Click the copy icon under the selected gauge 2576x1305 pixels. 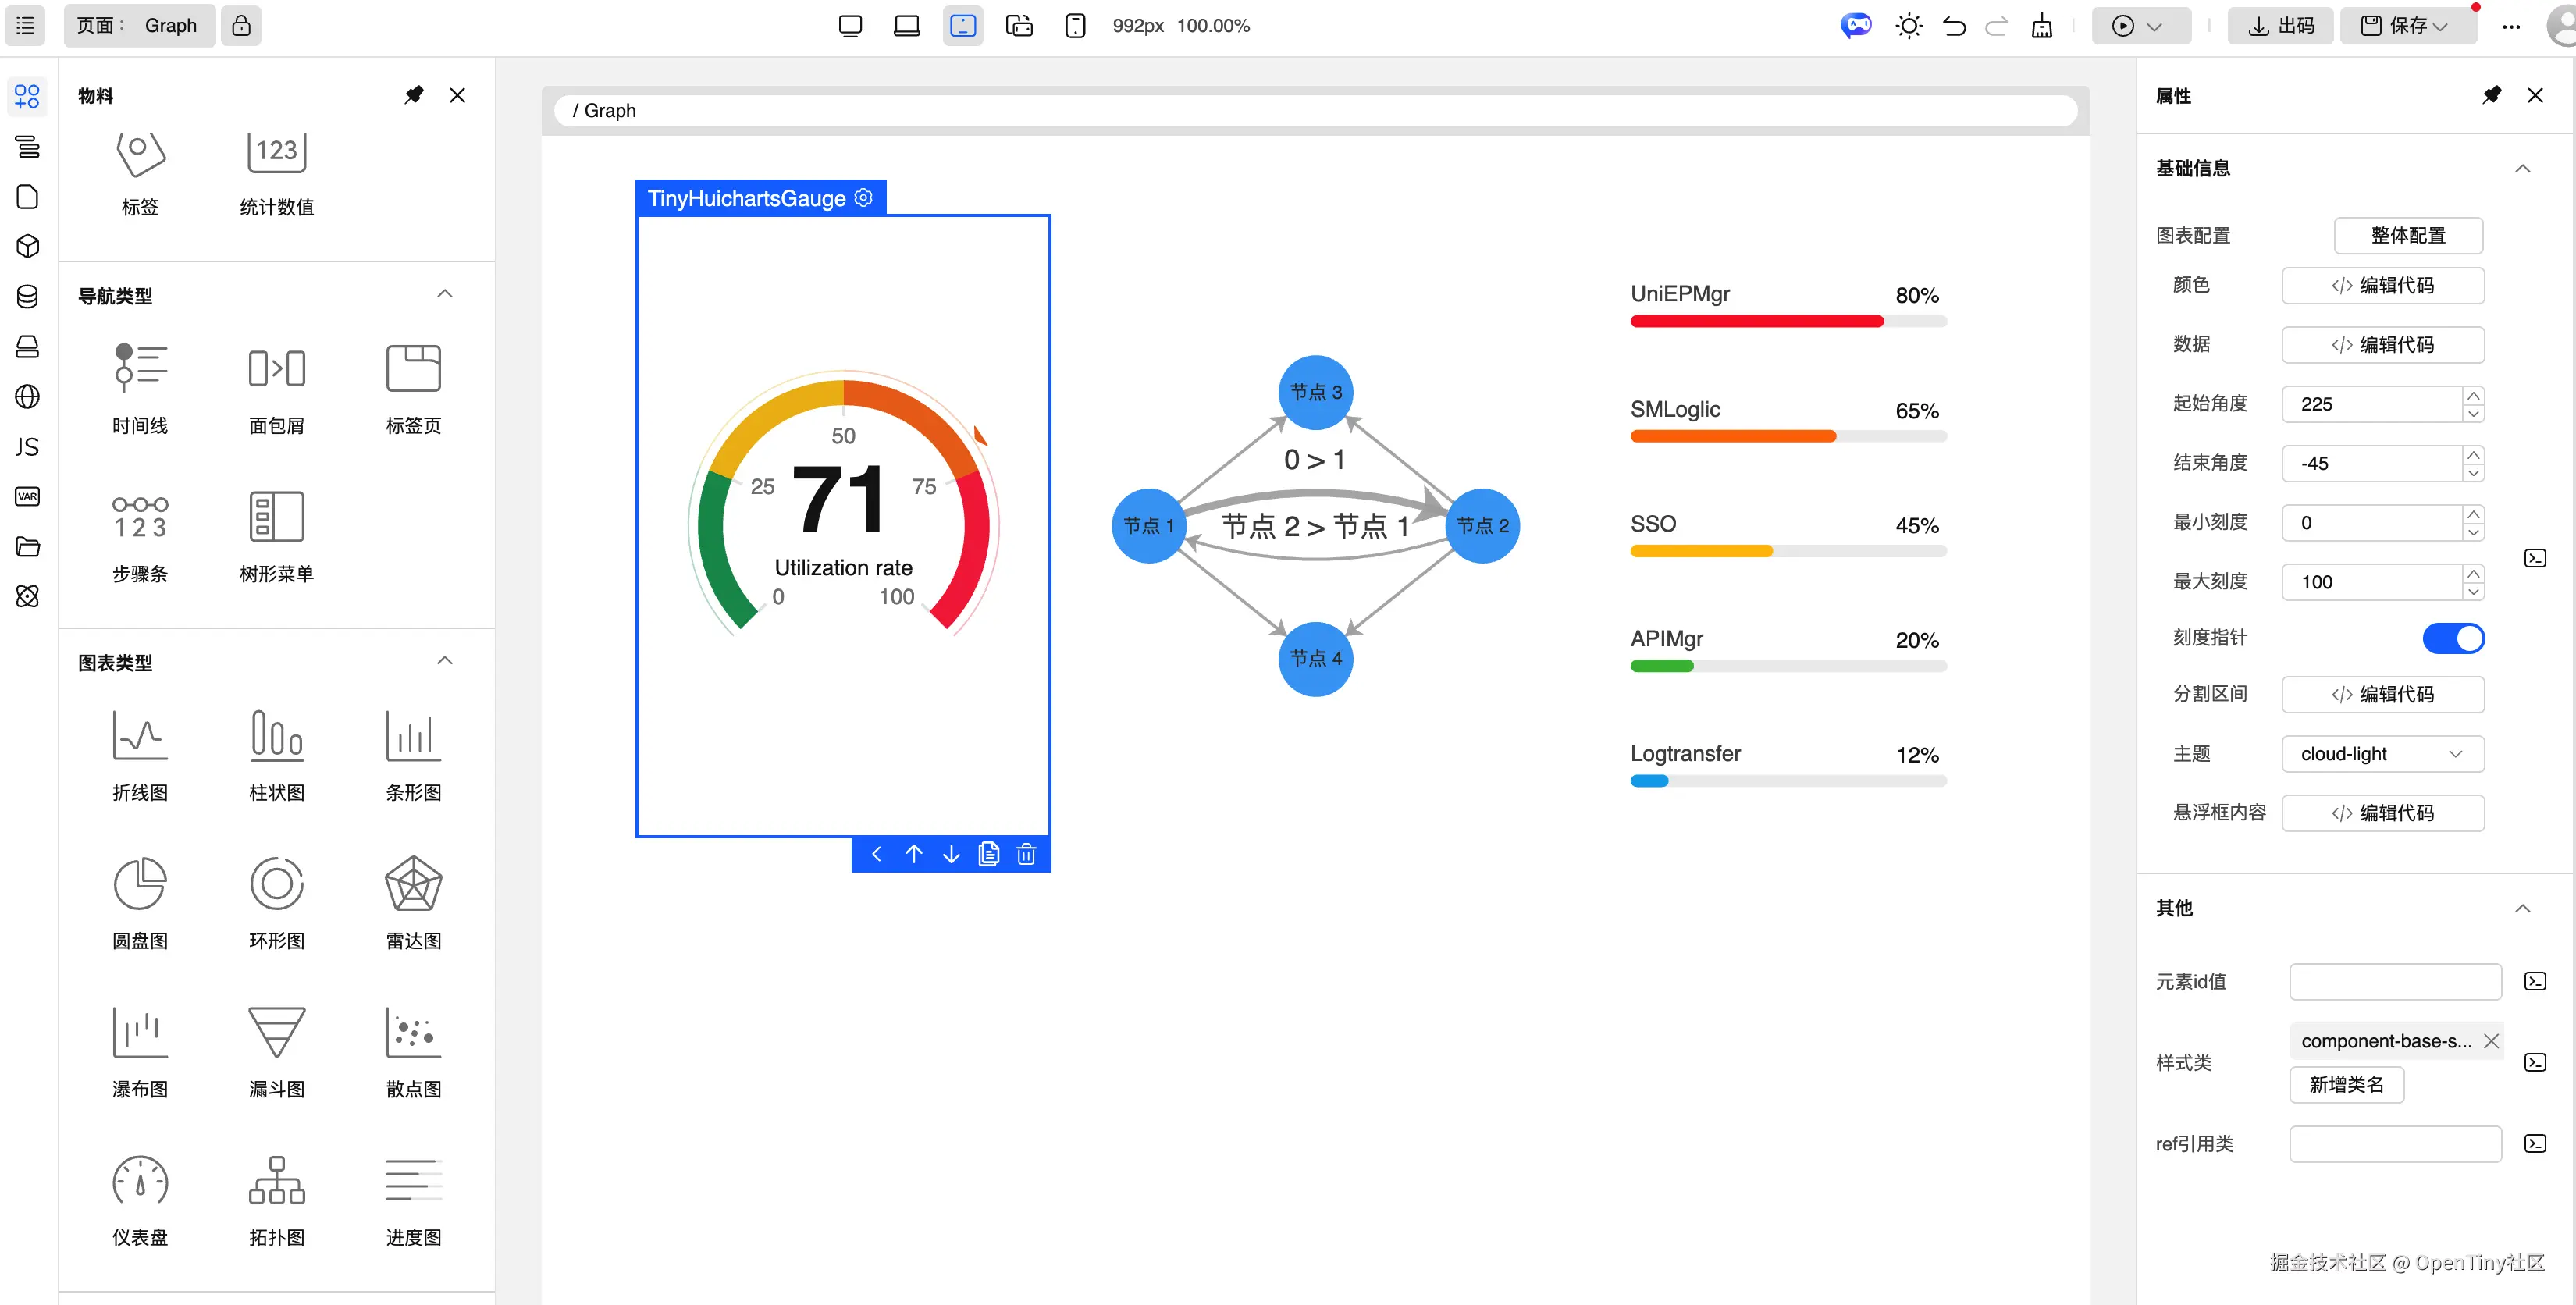point(988,854)
